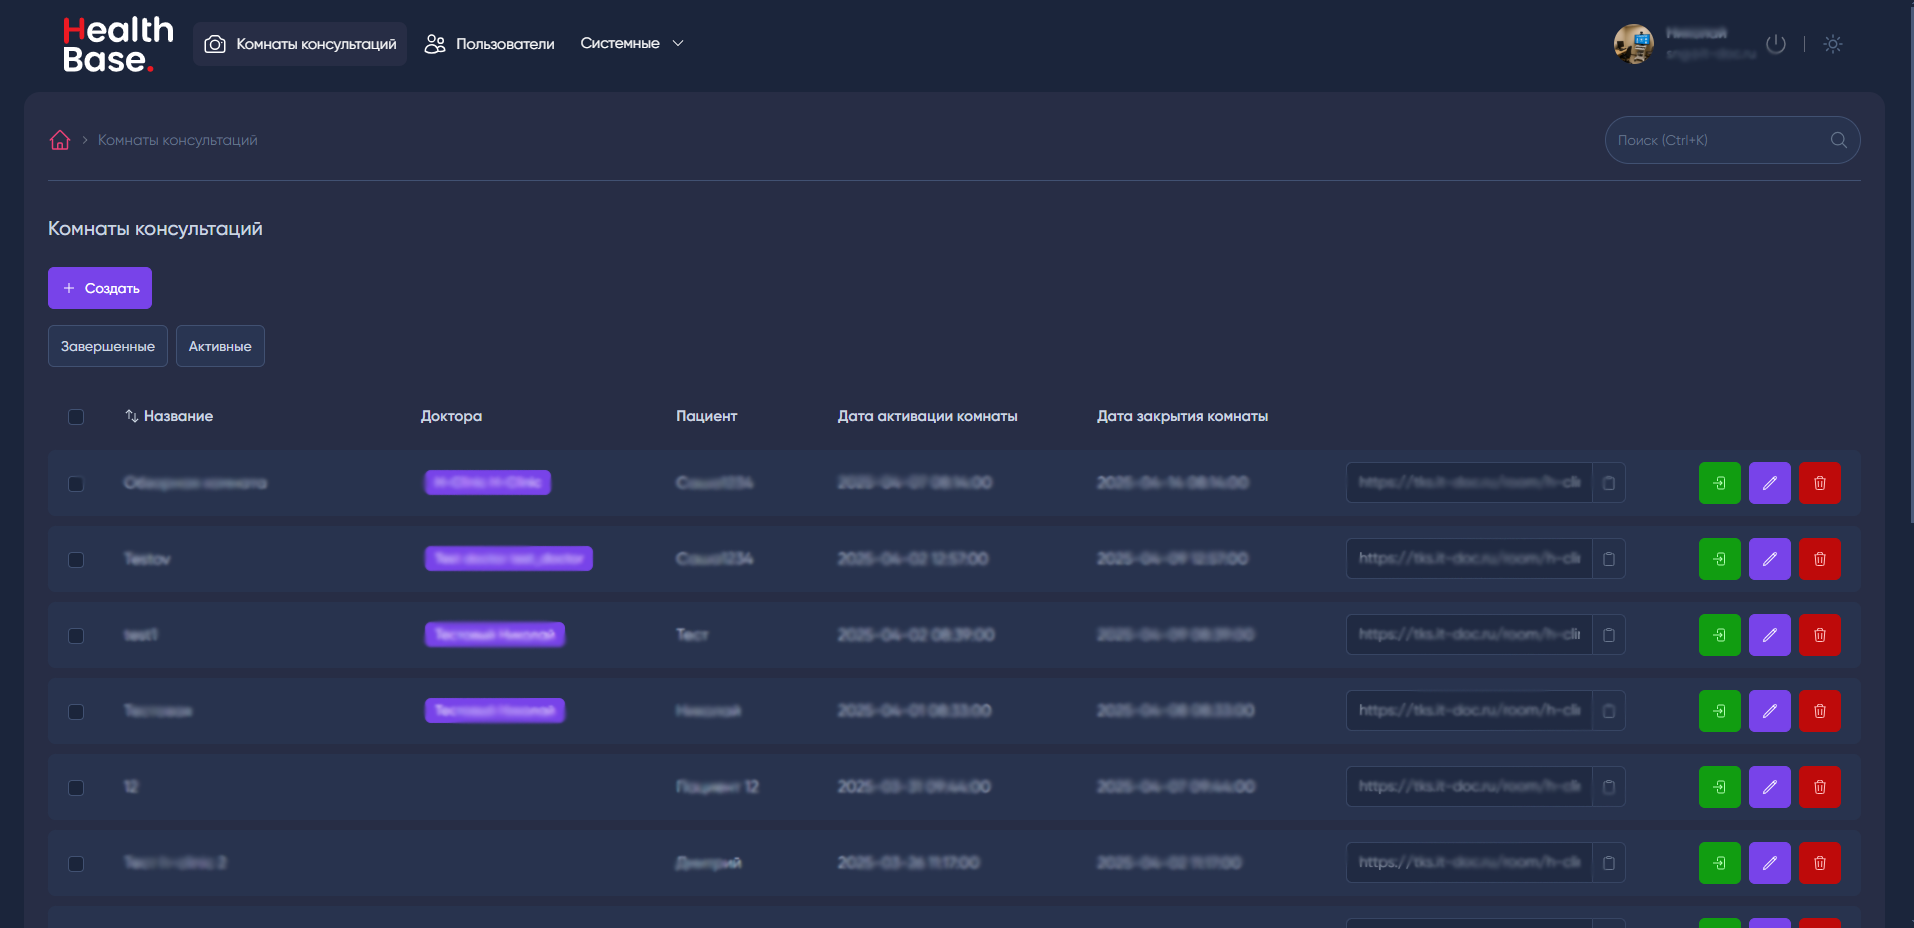Image resolution: width=1914 pixels, height=928 pixels.
Task: Enter the room named 12
Action: (1720, 787)
